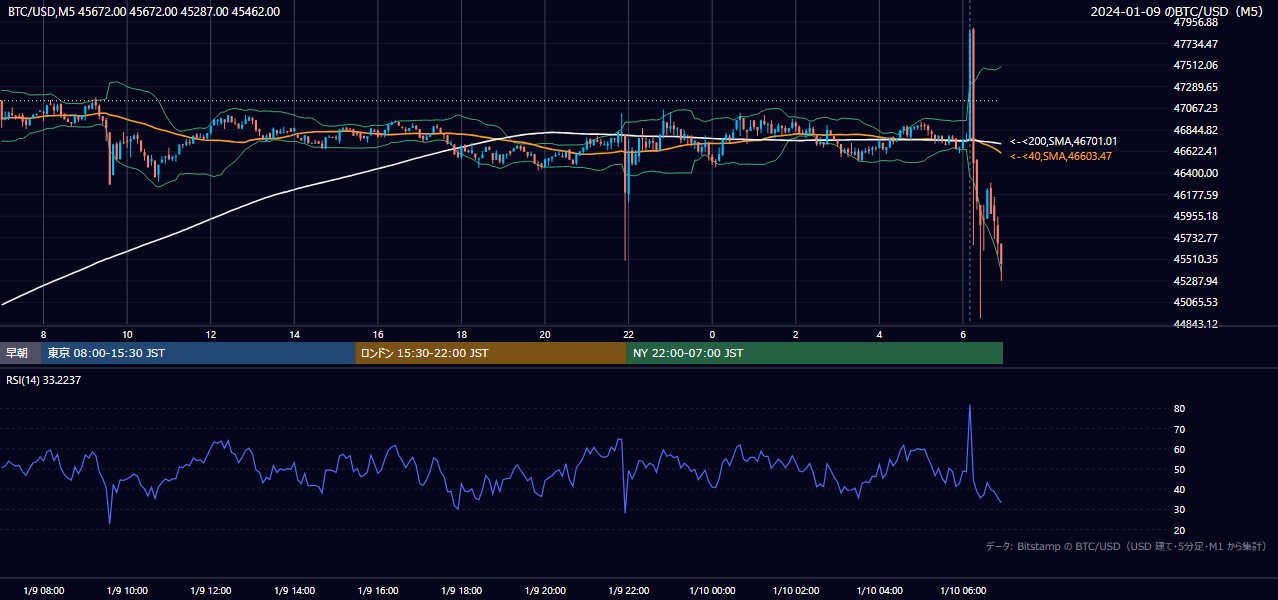The image size is (1278, 600).
Task: Click the 東京 08:00-15:30 JST session bar
Action: pyautogui.click(x=198, y=353)
